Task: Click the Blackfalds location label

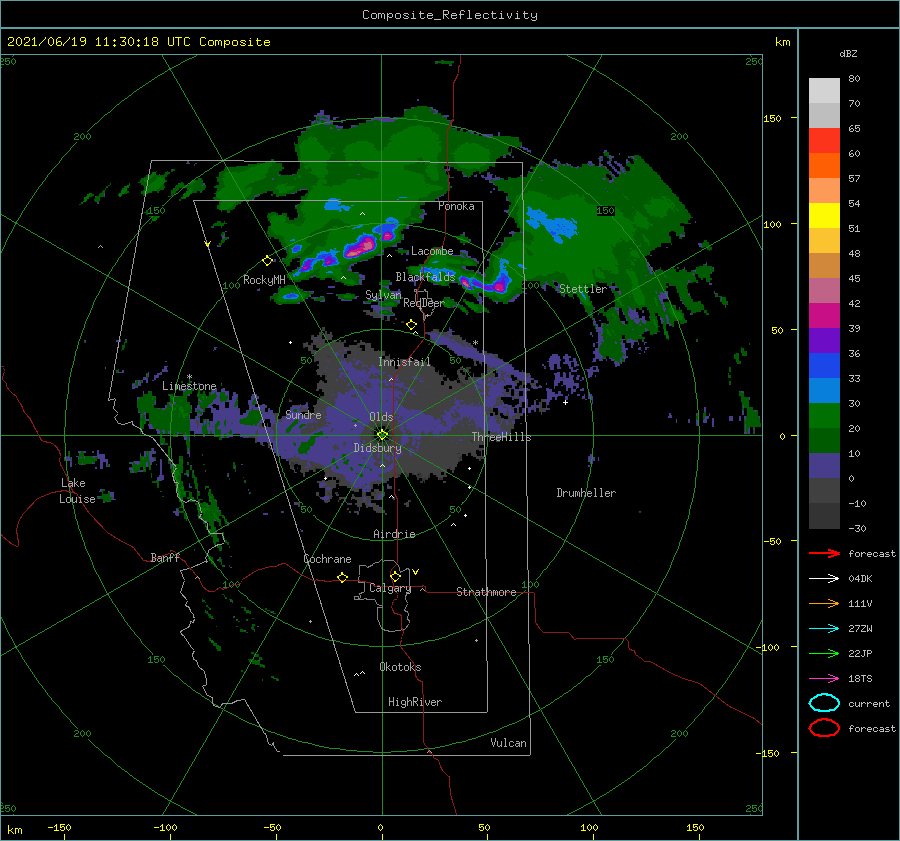Action: 425,277
